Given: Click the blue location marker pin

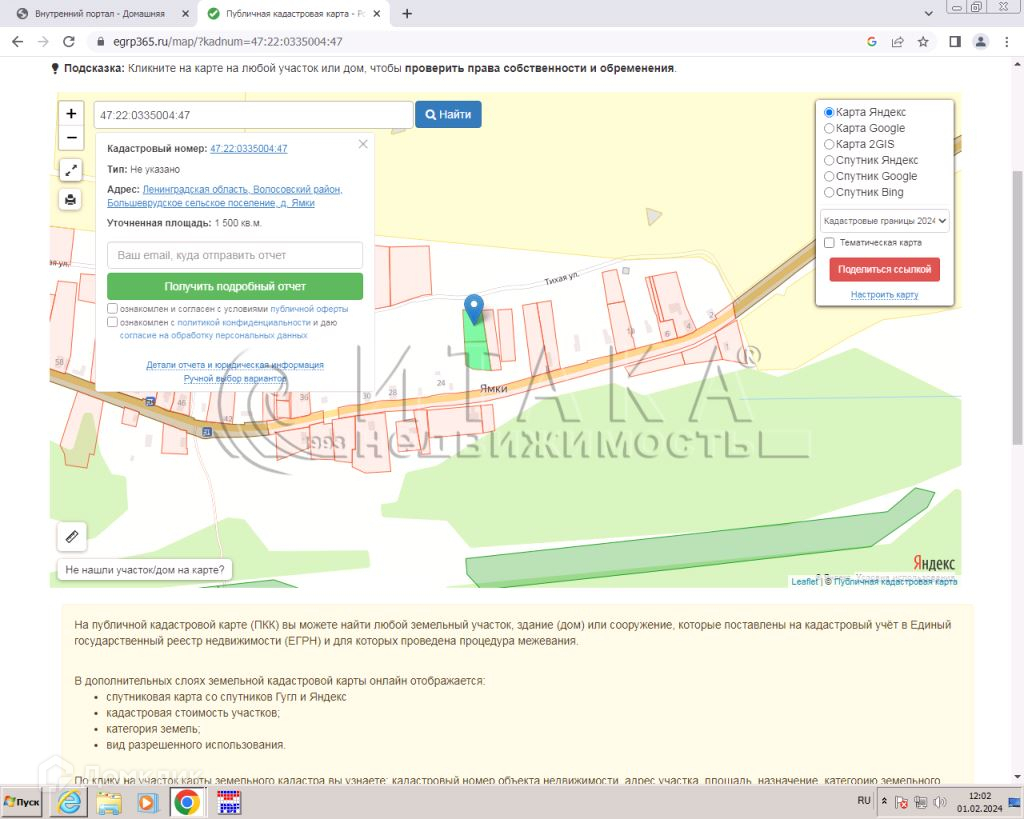Looking at the screenshot, I should click(474, 308).
